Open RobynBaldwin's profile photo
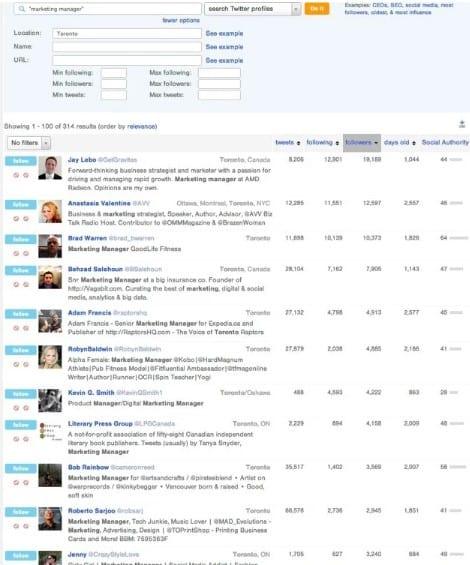The image size is (470, 565). pos(50,357)
